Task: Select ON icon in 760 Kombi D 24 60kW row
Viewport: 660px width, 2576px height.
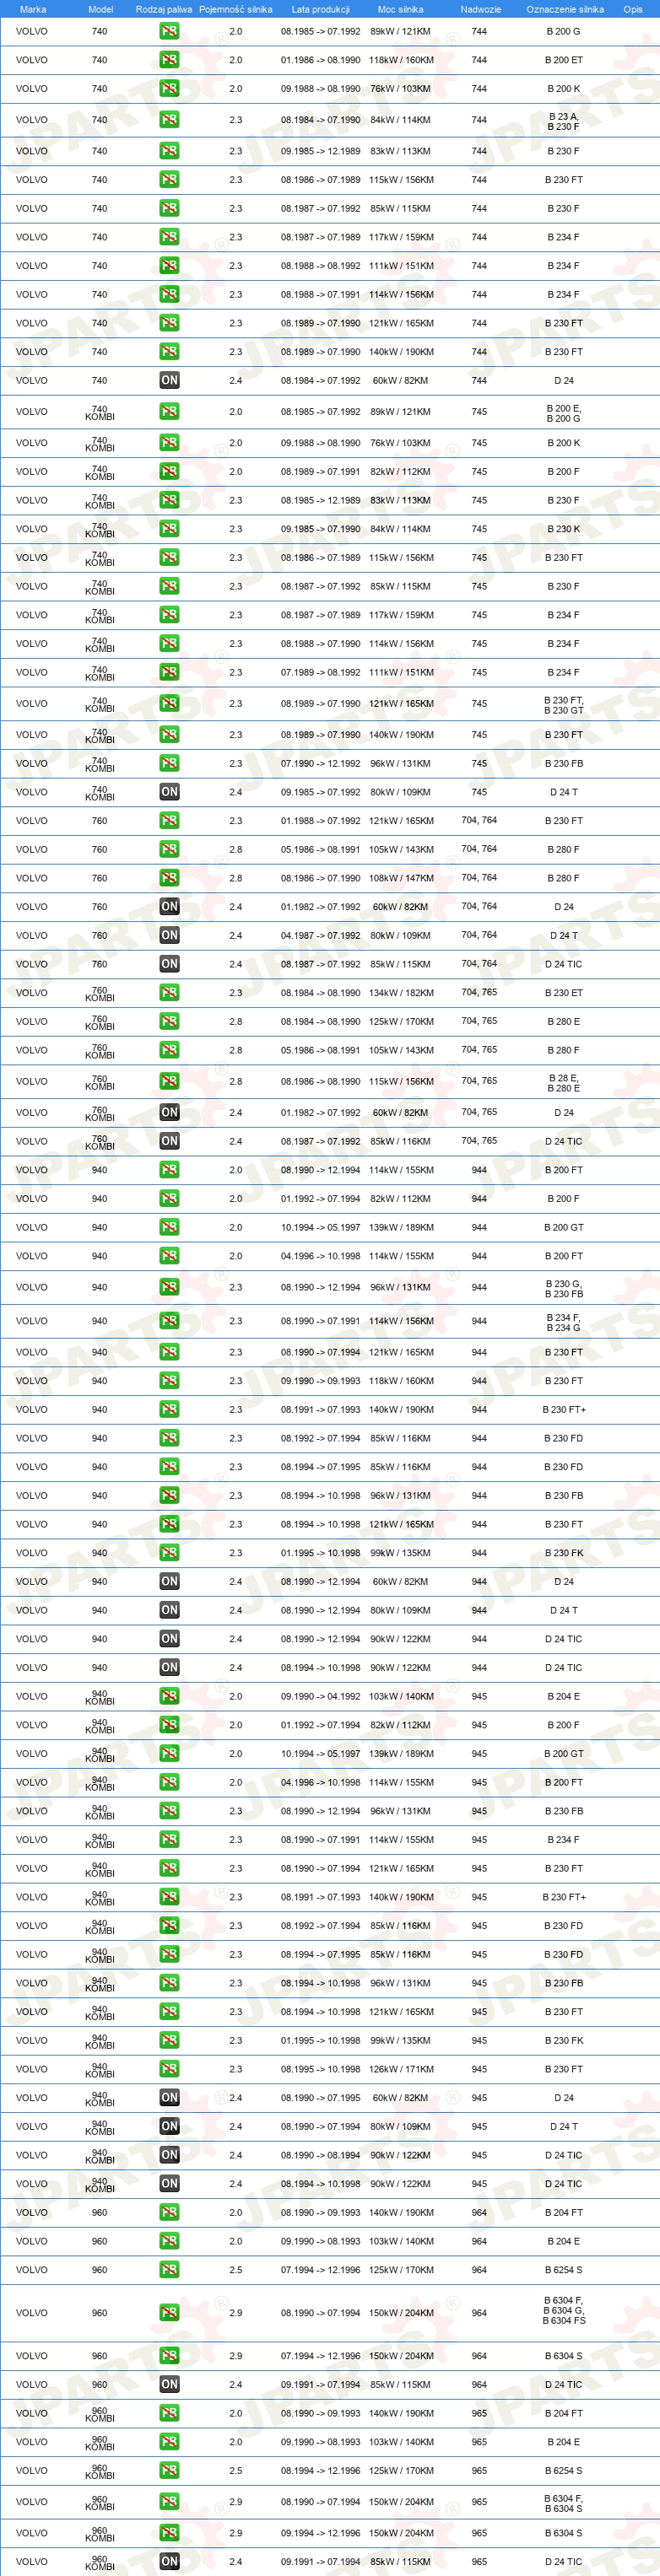Action: pos(169,1112)
